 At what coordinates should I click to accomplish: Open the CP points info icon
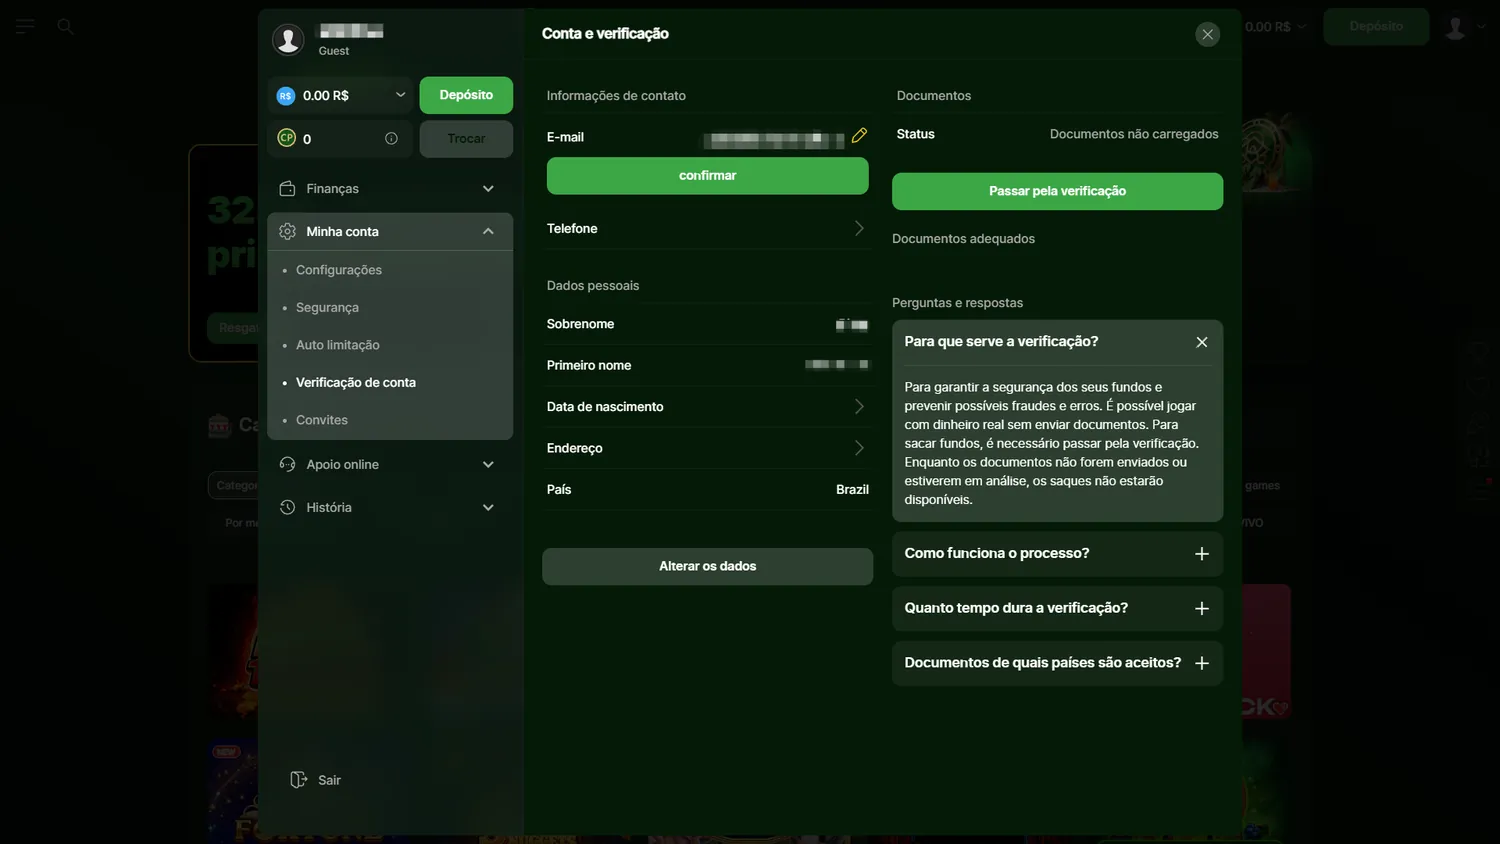pyautogui.click(x=391, y=139)
